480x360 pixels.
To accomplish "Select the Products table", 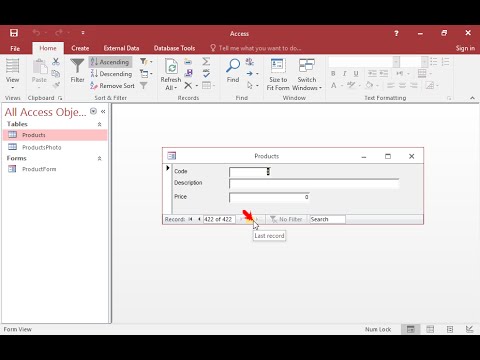I will (x=55, y=135).
